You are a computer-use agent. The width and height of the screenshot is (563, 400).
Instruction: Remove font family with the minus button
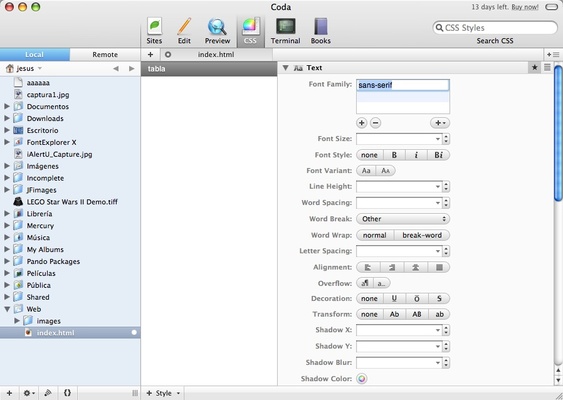[x=375, y=123]
